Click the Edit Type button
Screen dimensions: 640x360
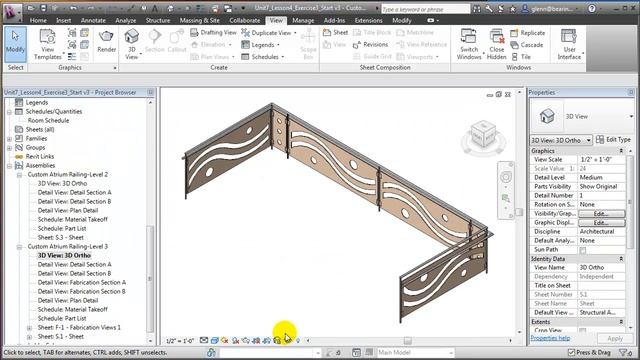pyautogui.click(x=613, y=140)
